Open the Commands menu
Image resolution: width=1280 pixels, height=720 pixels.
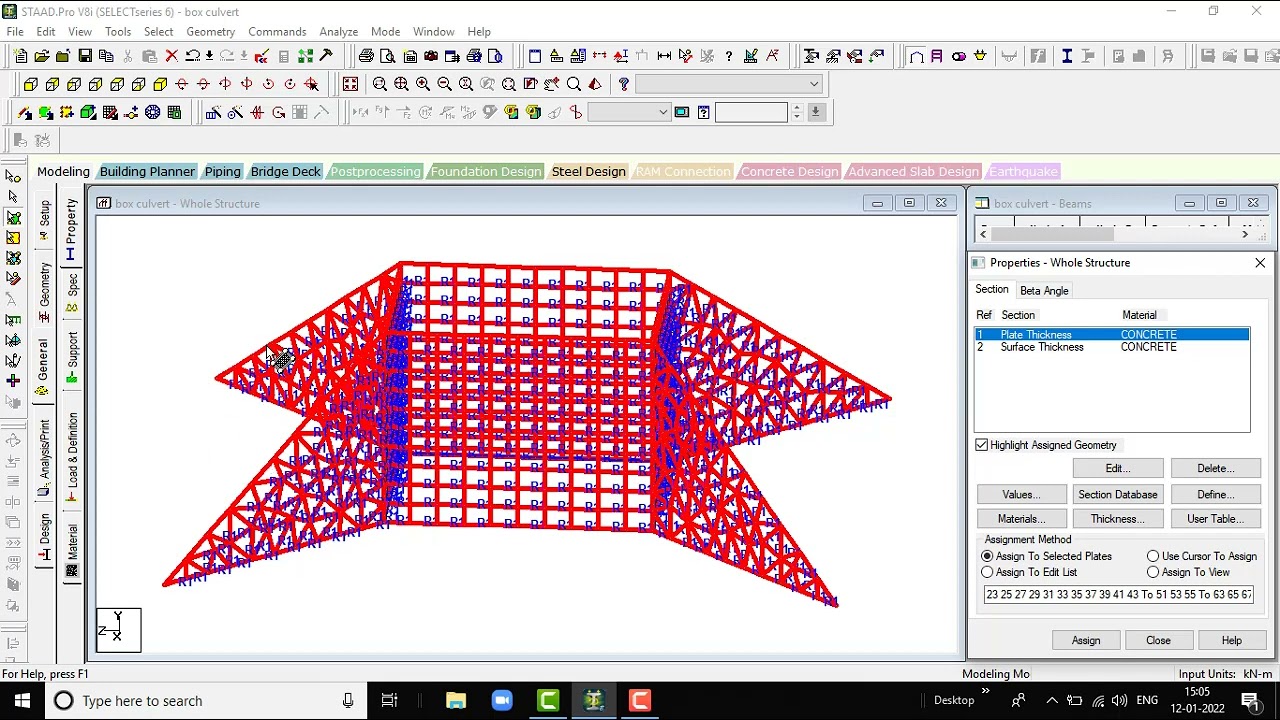click(x=277, y=31)
